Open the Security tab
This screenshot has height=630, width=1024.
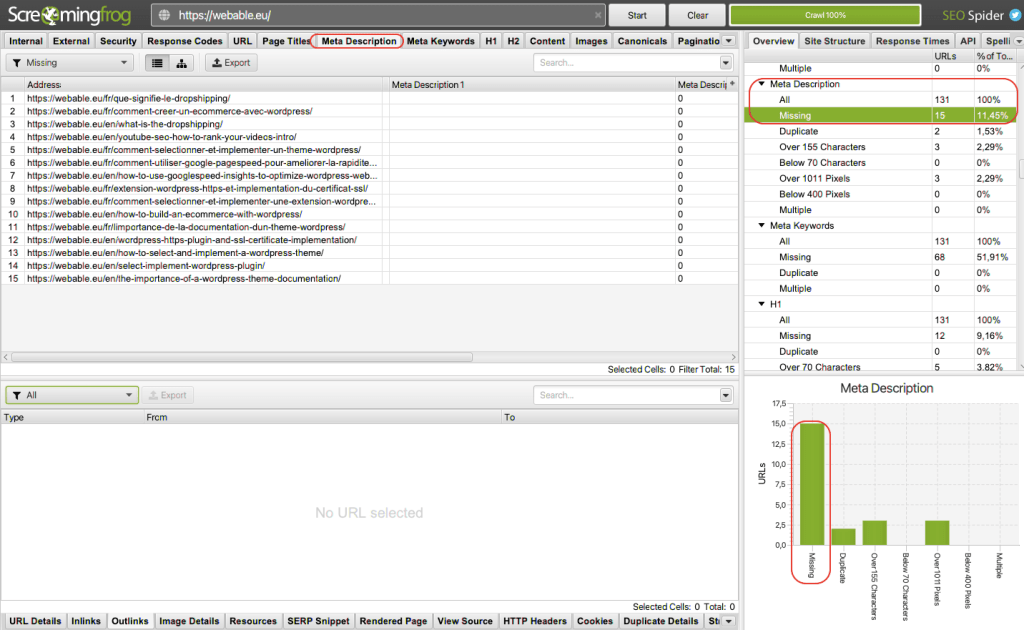118,40
